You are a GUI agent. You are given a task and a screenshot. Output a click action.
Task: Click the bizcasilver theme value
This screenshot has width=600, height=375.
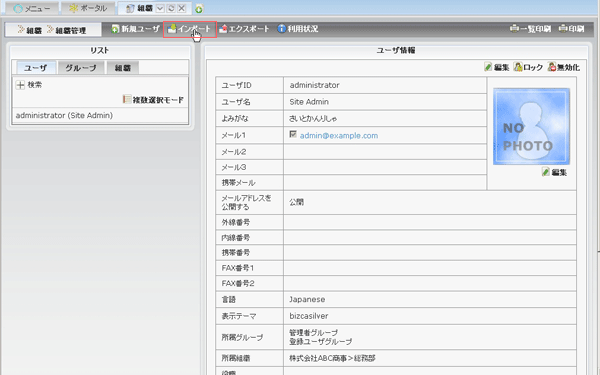coord(309,316)
